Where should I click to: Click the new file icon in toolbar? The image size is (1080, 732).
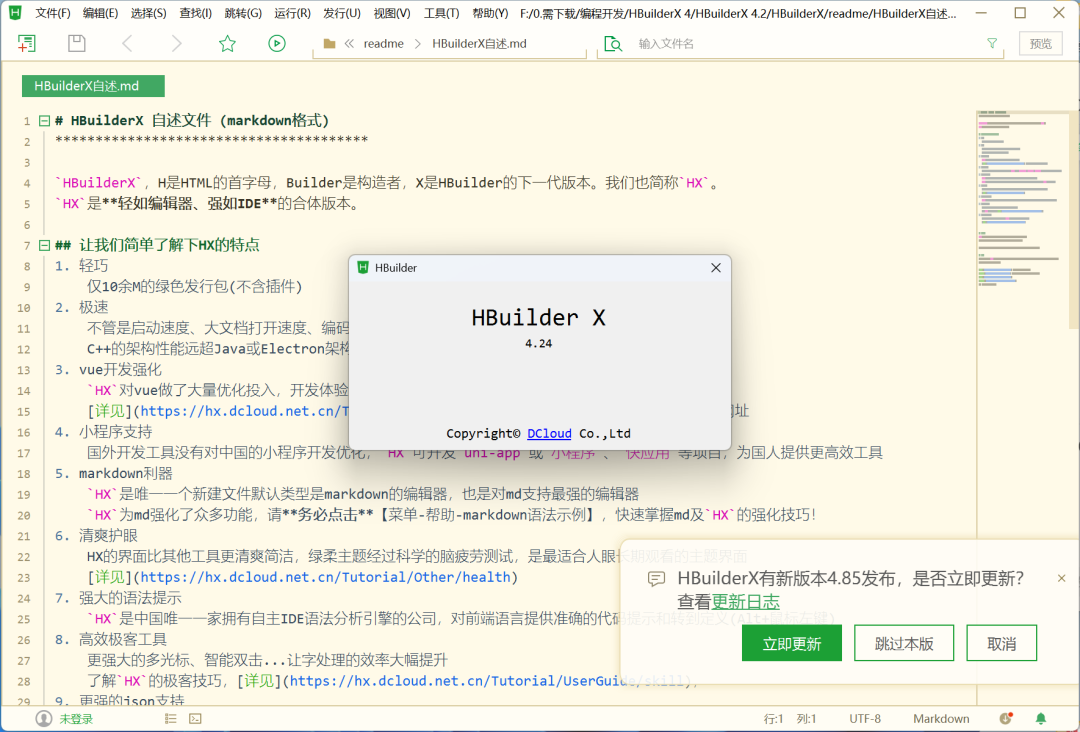pos(26,43)
